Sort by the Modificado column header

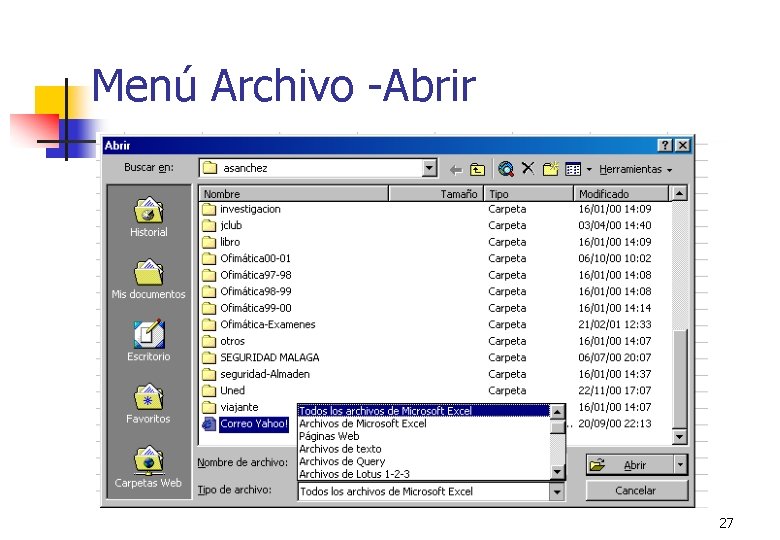tap(621, 194)
